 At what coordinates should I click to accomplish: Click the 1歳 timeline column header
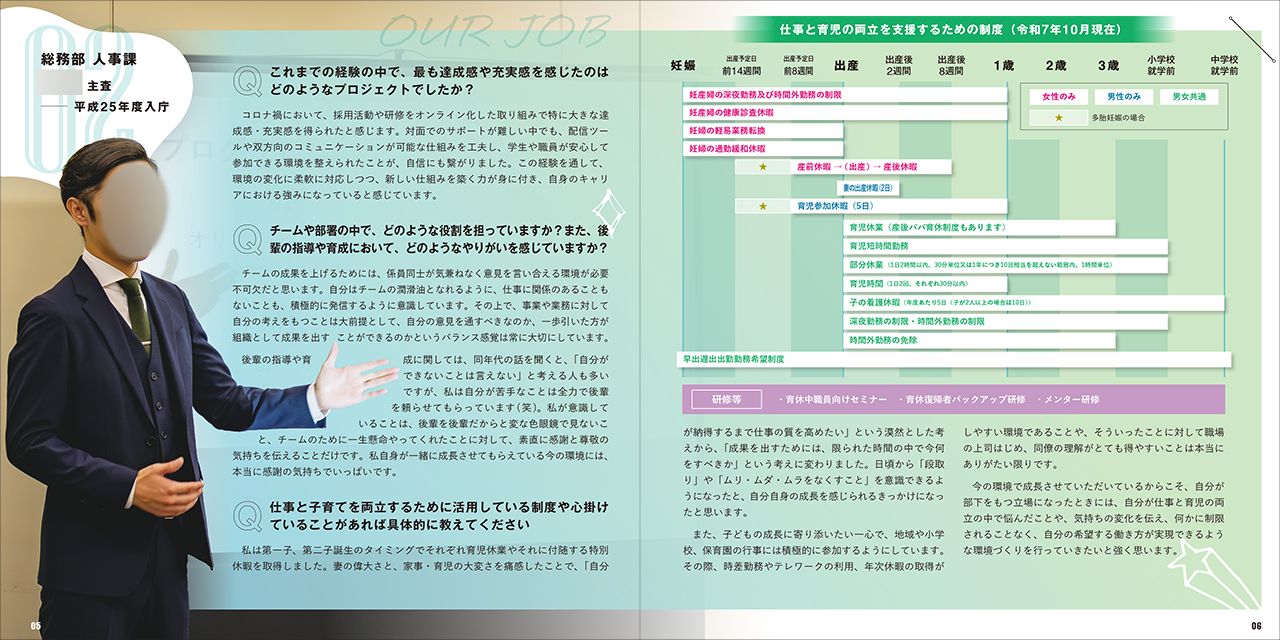tap(1003, 65)
